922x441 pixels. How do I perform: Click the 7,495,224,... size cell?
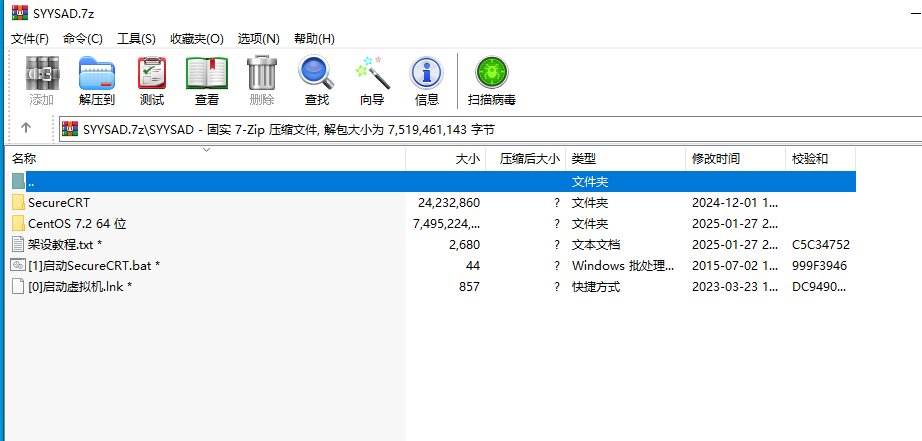pos(447,224)
